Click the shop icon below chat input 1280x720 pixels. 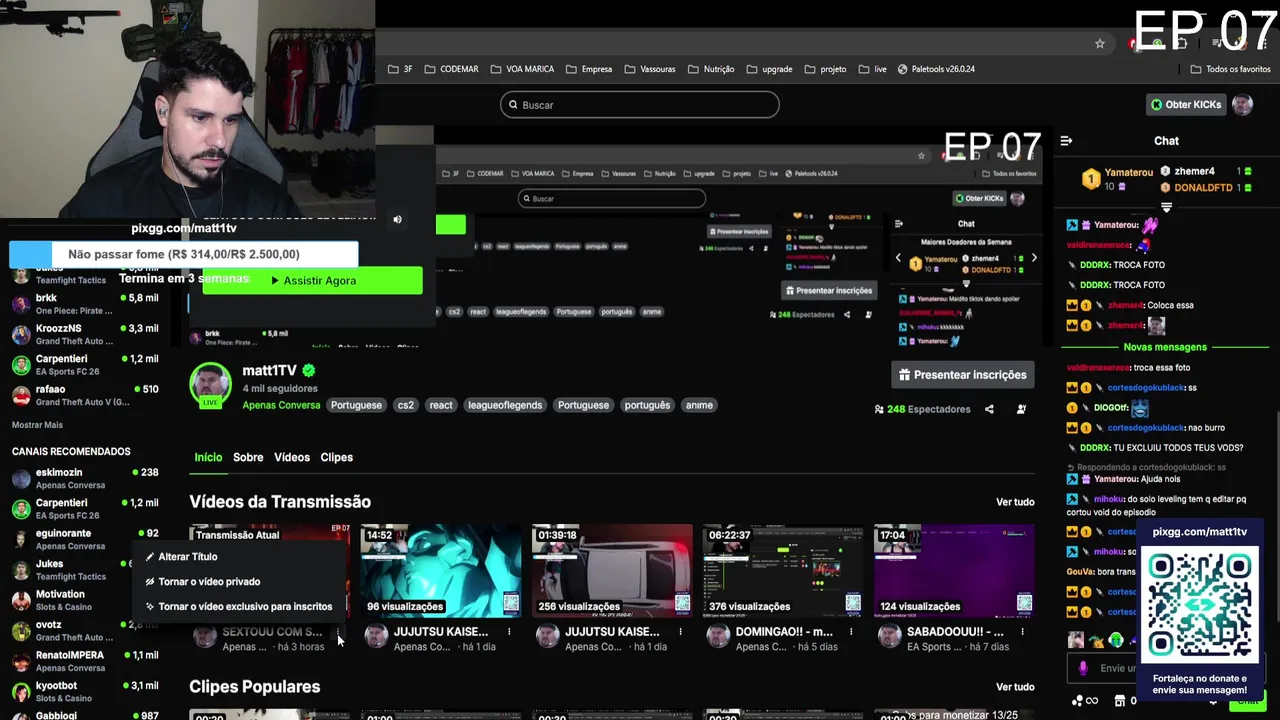click(x=1120, y=700)
